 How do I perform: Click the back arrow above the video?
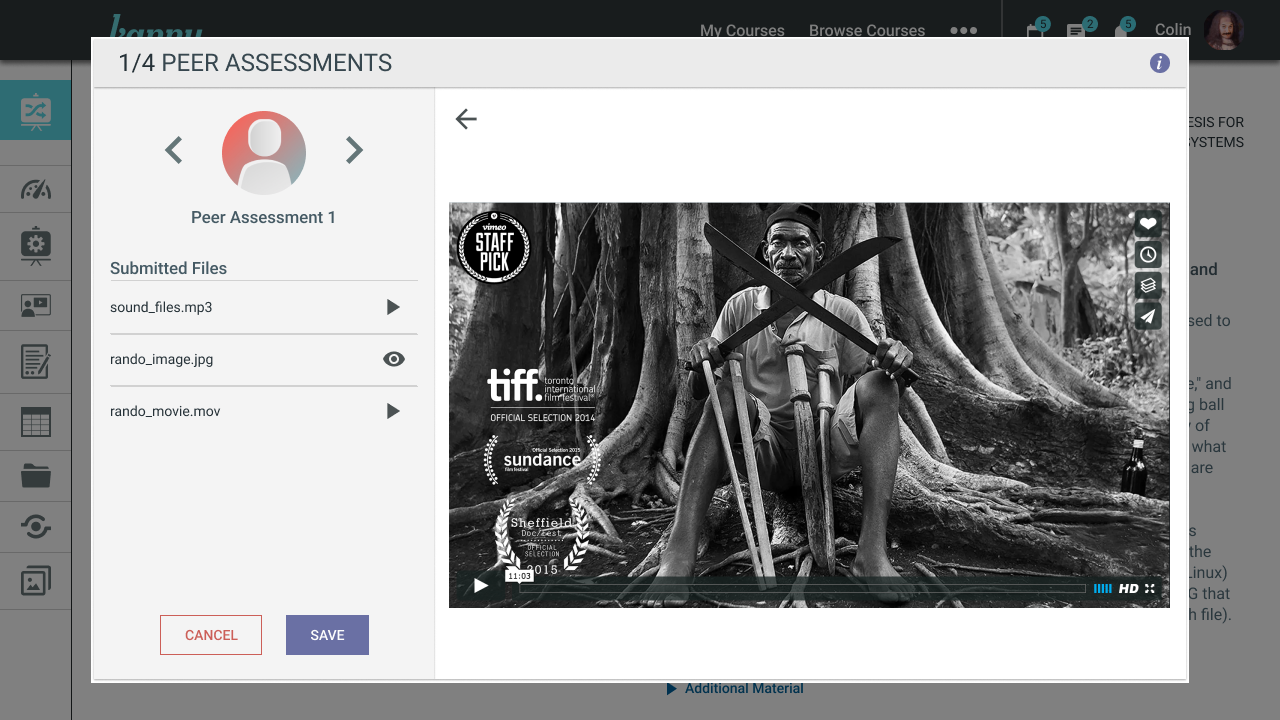click(466, 119)
